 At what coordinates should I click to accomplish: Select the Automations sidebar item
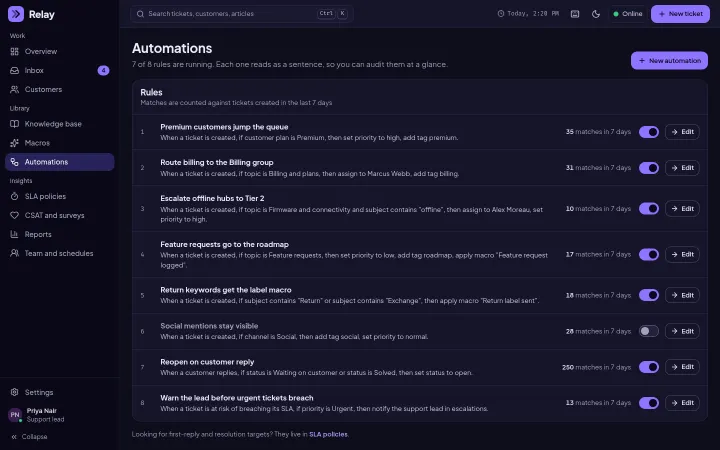tap(60, 162)
